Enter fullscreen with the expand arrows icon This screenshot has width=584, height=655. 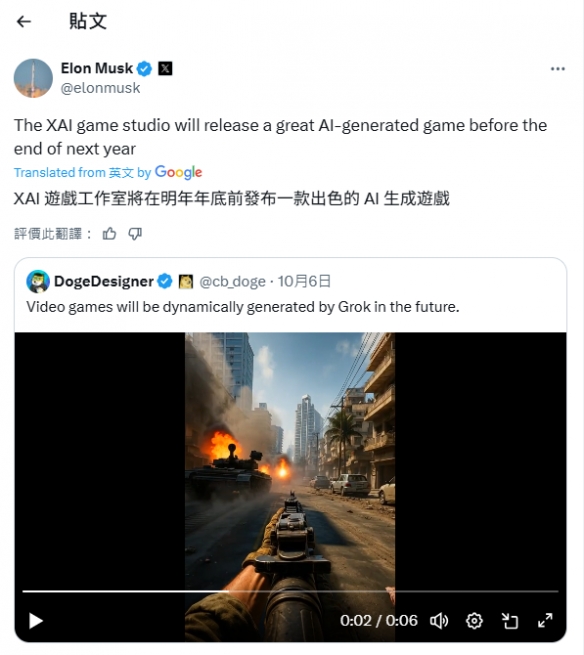(545, 621)
